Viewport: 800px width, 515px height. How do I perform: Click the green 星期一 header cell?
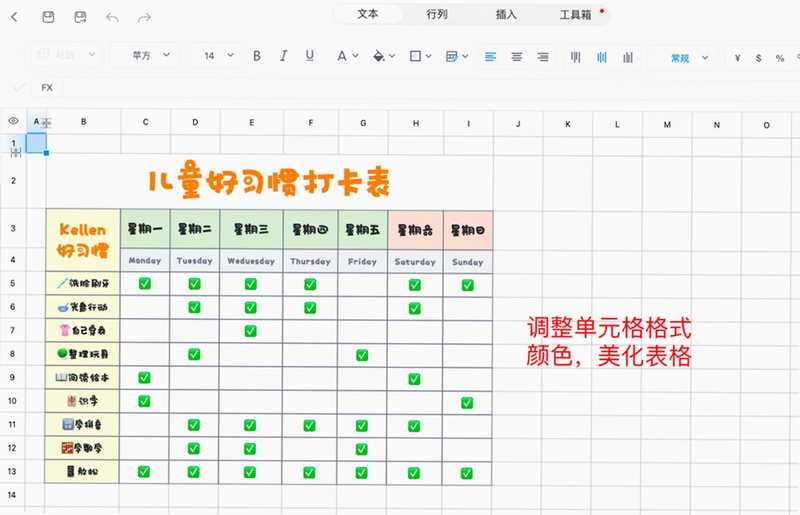[x=145, y=229]
